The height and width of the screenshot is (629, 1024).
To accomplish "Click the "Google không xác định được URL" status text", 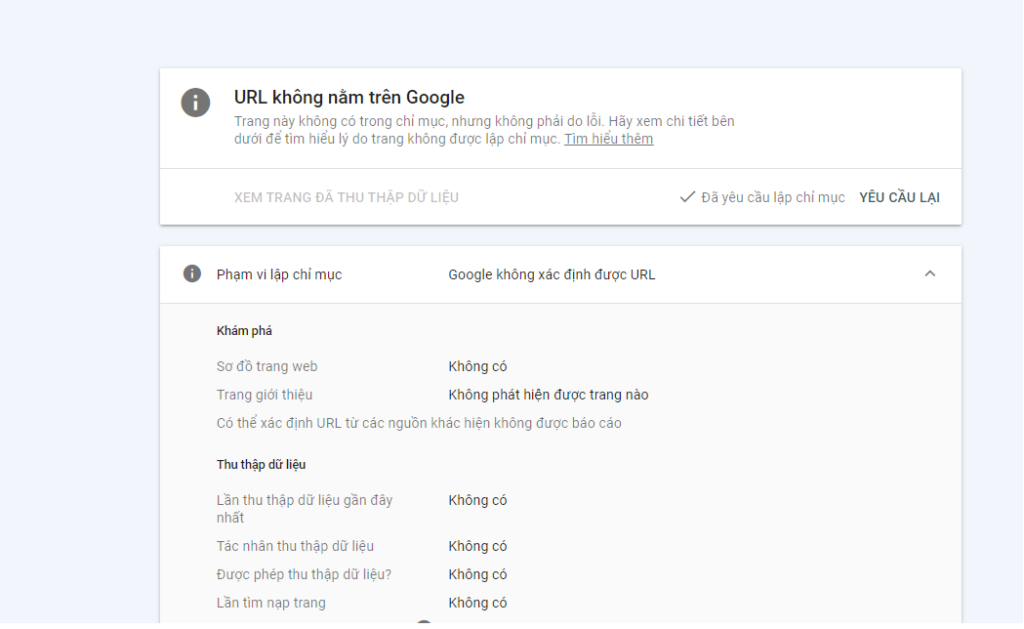I will click(553, 273).
